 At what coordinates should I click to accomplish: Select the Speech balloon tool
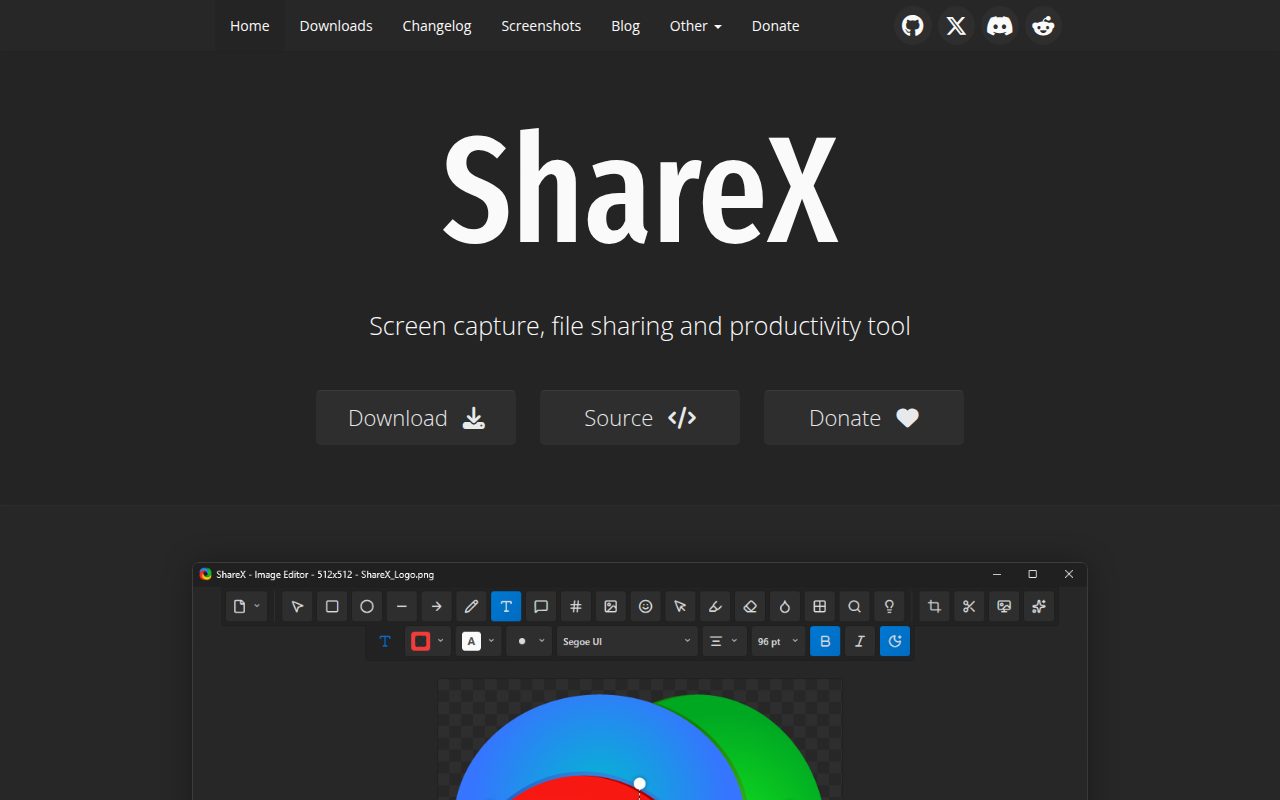(x=541, y=606)
